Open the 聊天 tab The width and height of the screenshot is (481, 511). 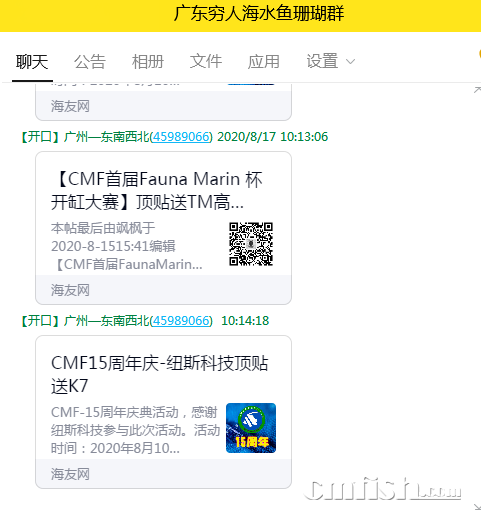click(32, 62)
